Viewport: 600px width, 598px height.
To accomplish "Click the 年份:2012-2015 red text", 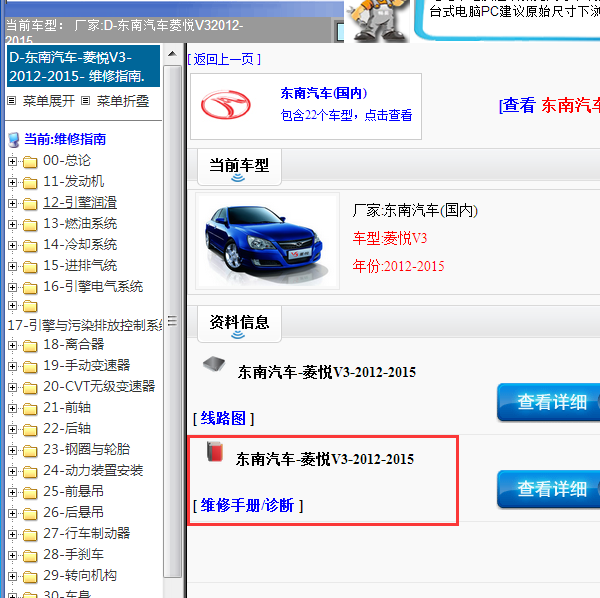I will coord(398,266).
